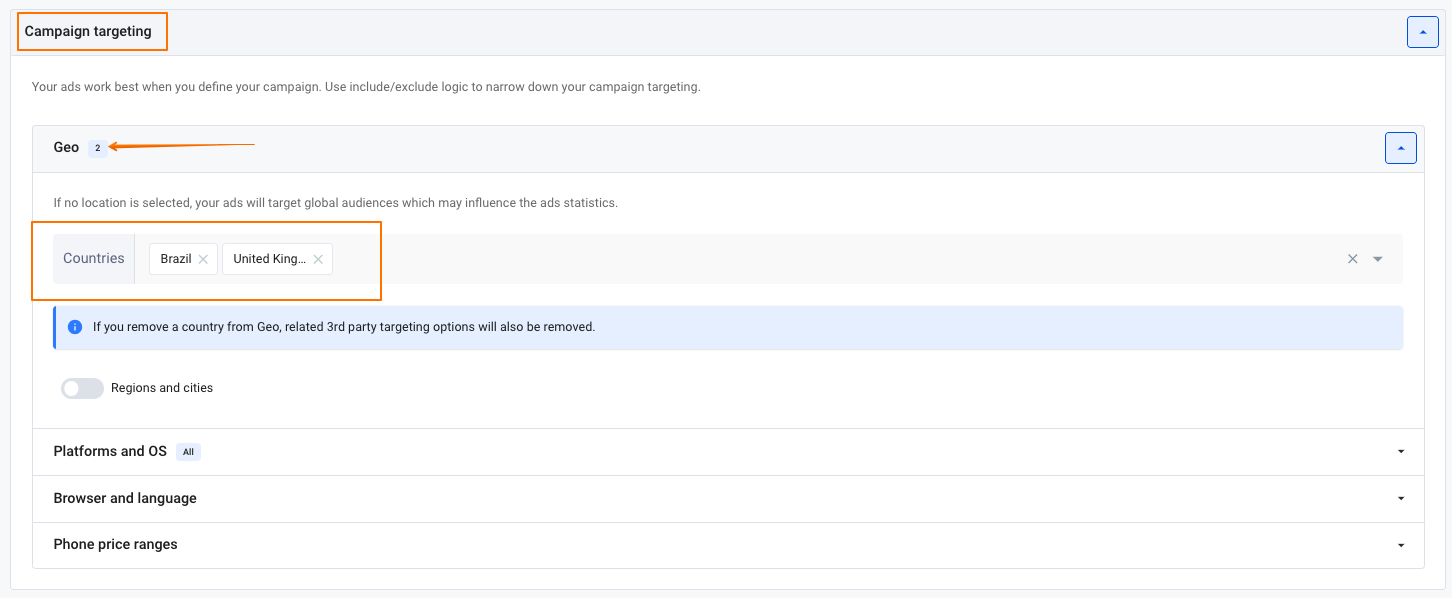This screenshot has width=1452, height=598.
Task: Enable the Regions and cities toggle
Action: (82, 388)
